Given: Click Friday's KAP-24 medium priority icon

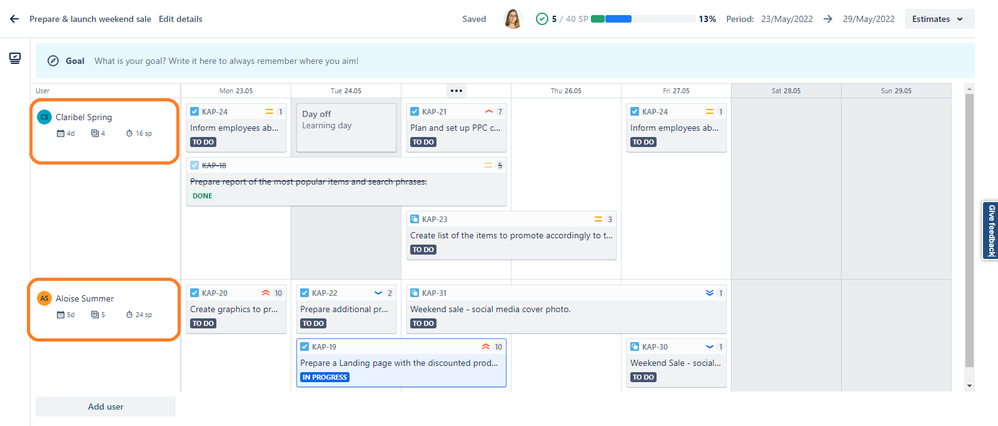Looking at the screenshot, I should pyautogui.click(x=709, y=112).
